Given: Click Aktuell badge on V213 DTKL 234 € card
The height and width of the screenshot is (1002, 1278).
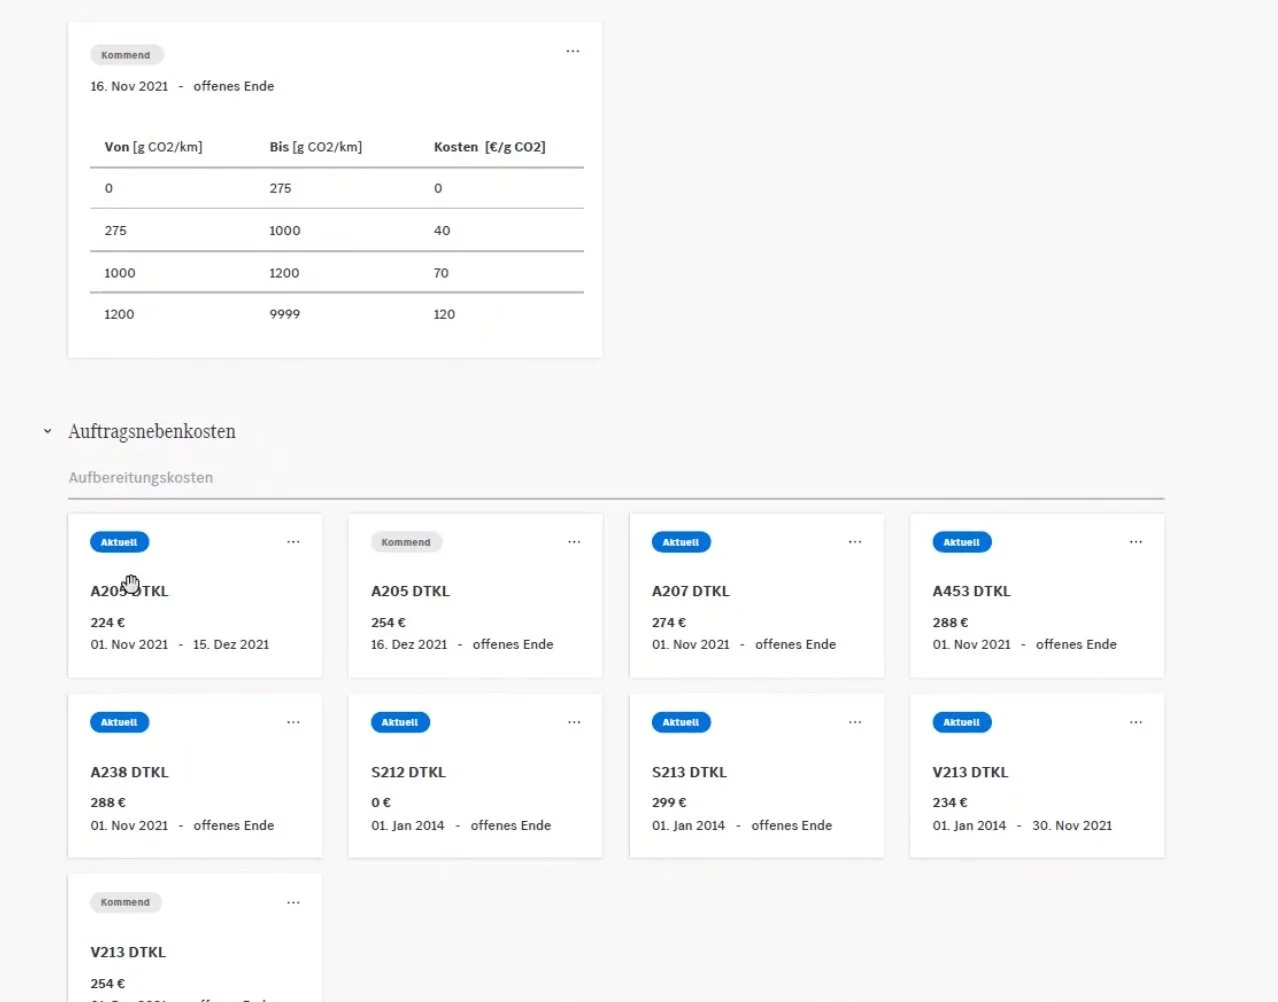Looking at the screenshot, I should [x=962, y=722].
